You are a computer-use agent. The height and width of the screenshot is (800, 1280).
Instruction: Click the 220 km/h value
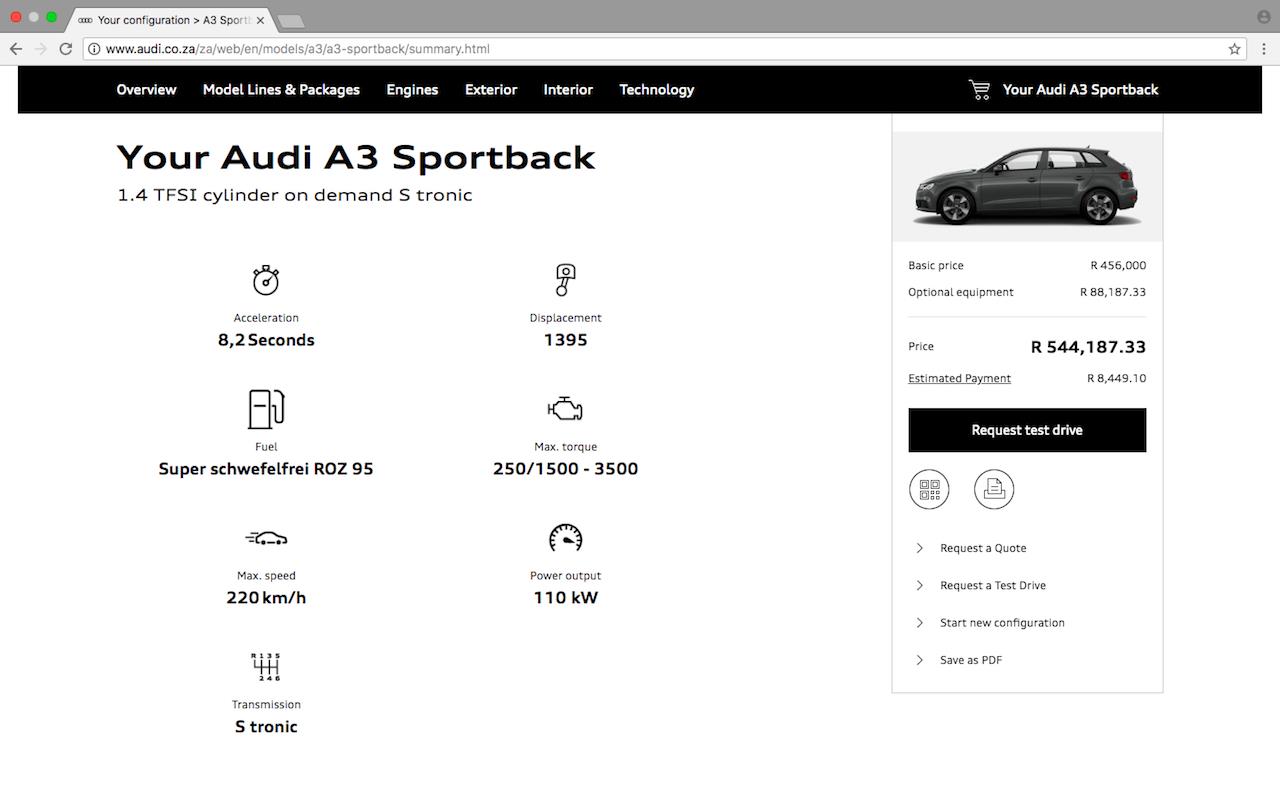pyautogui.click(x=266, y=598)
